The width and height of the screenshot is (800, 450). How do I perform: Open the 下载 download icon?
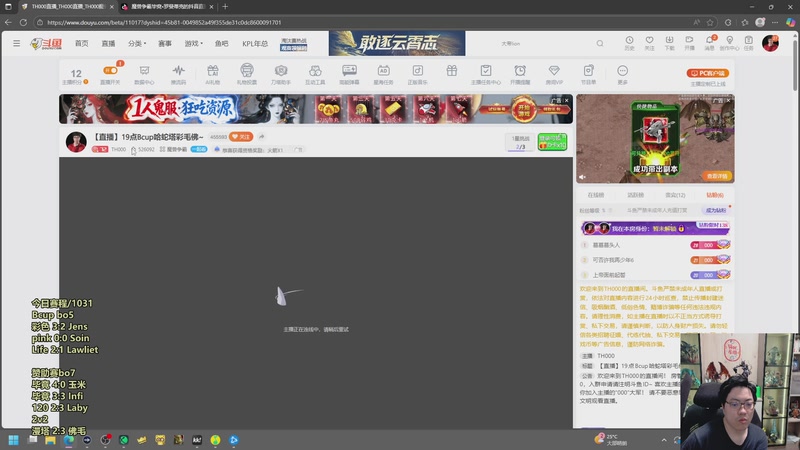tap(669, 43)
